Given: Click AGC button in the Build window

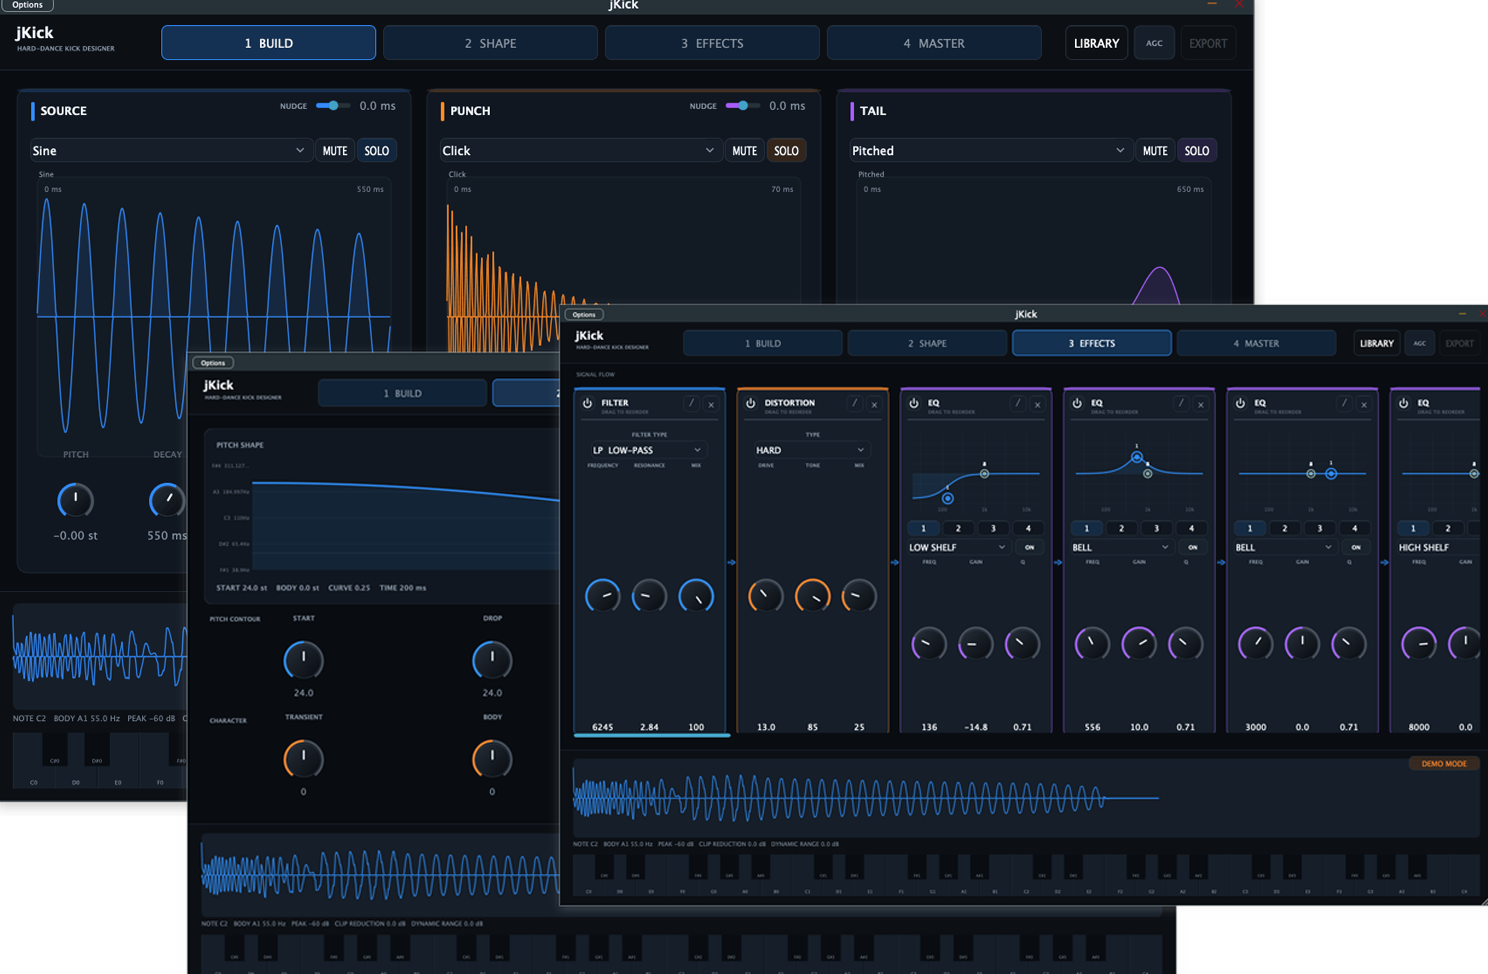Looking at the screenshot, I should tap(1154, 43).
